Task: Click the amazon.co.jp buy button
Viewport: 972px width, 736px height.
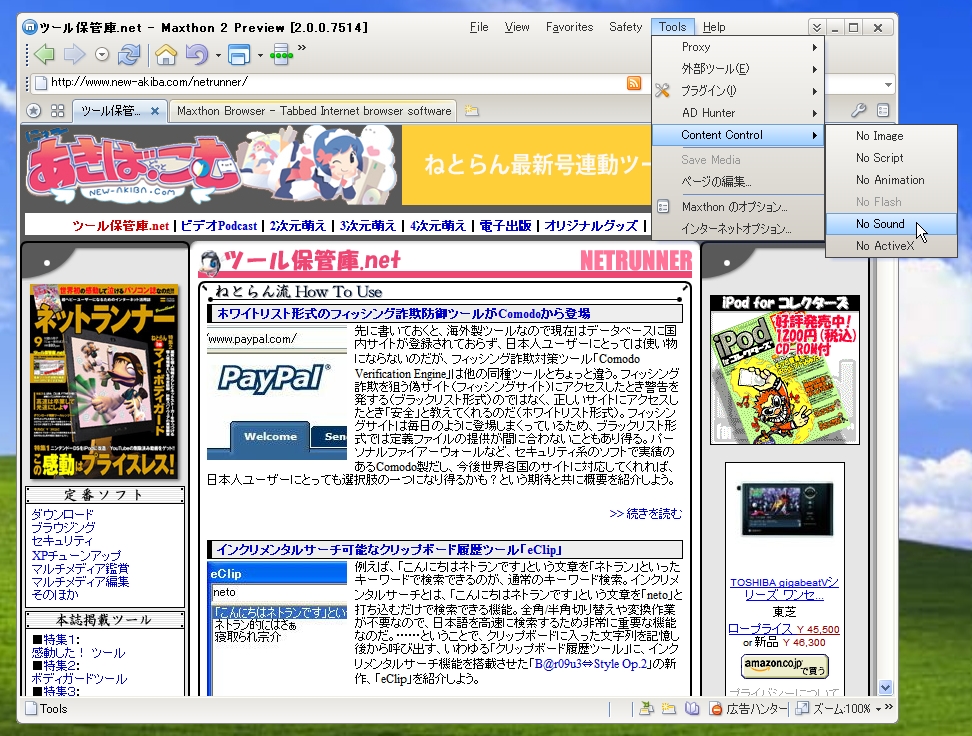Action: 785,667
